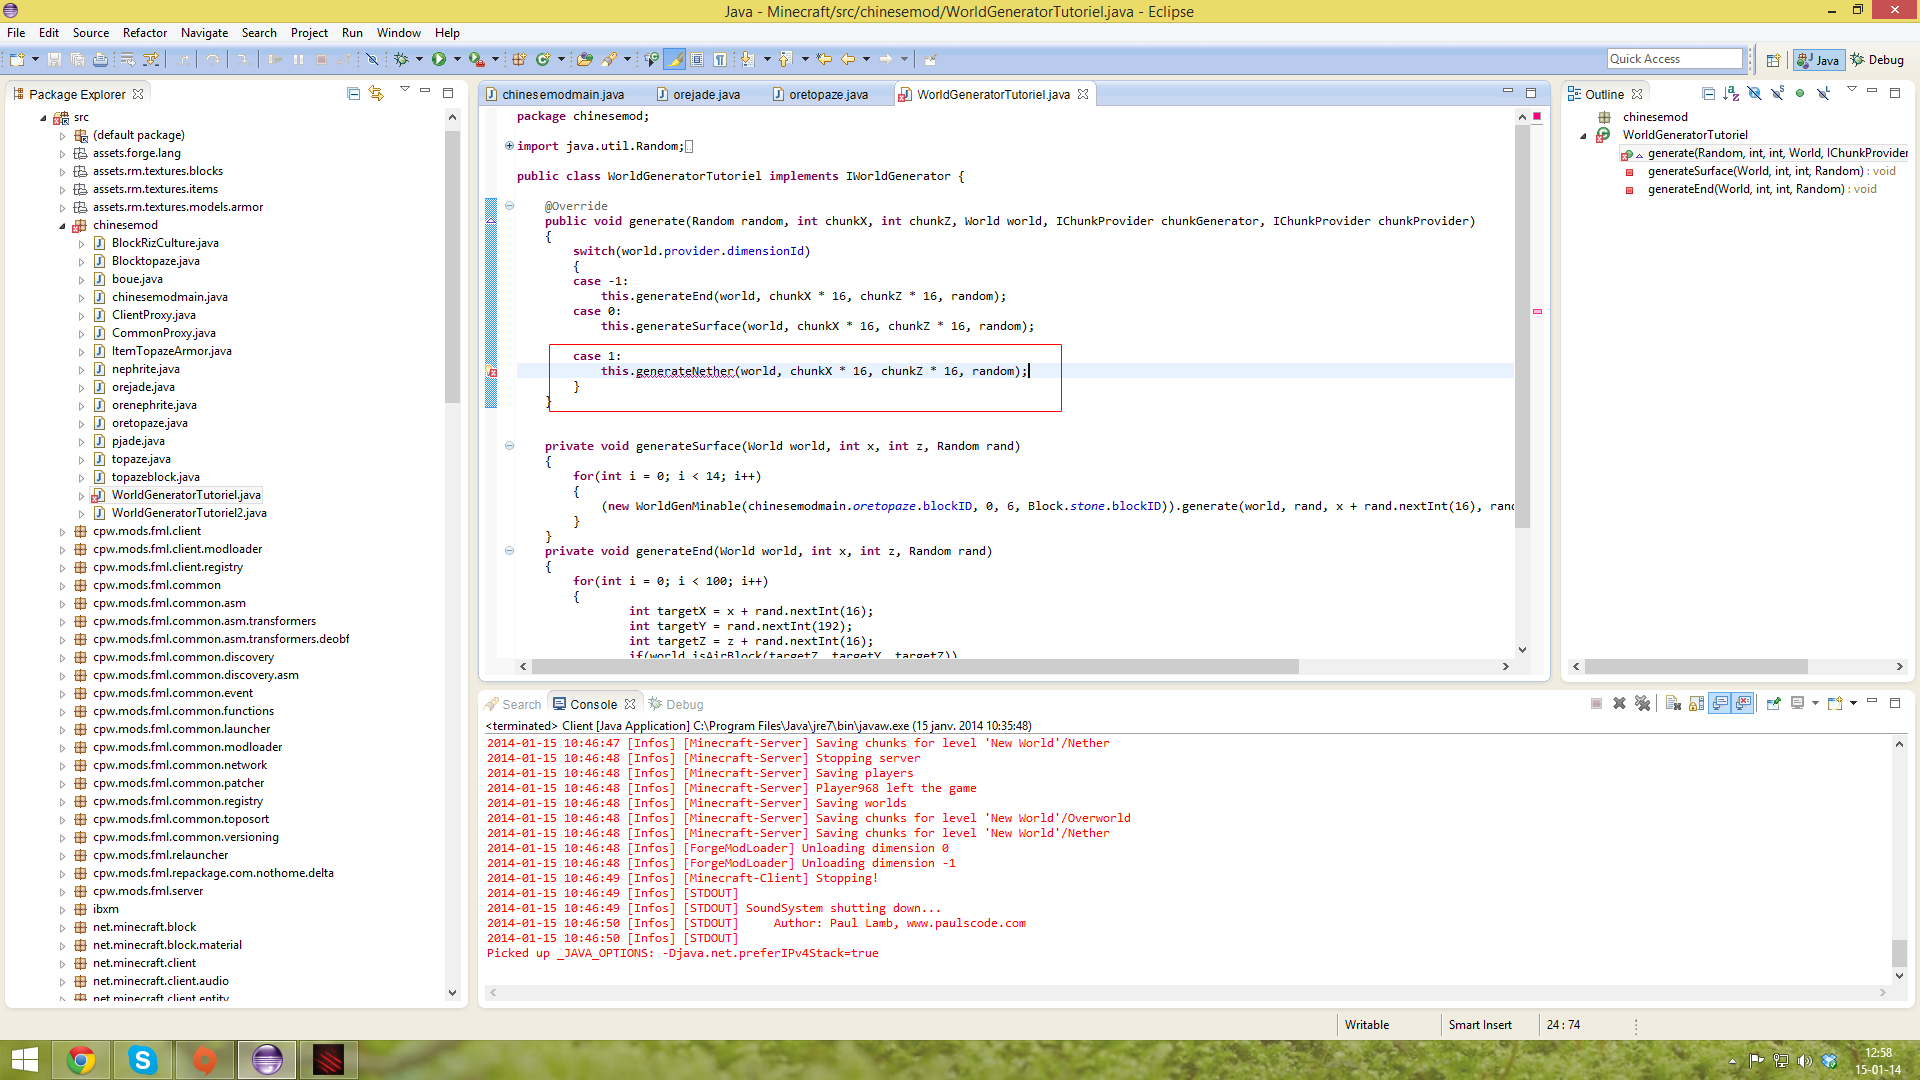Click Remove All Terminated Launches icon
Screen dimensions: 1920x1080
pos(1642,704)
